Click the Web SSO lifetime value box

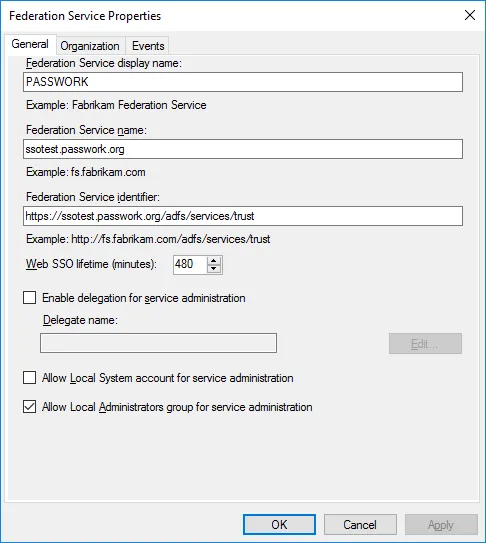coord(190,265)
